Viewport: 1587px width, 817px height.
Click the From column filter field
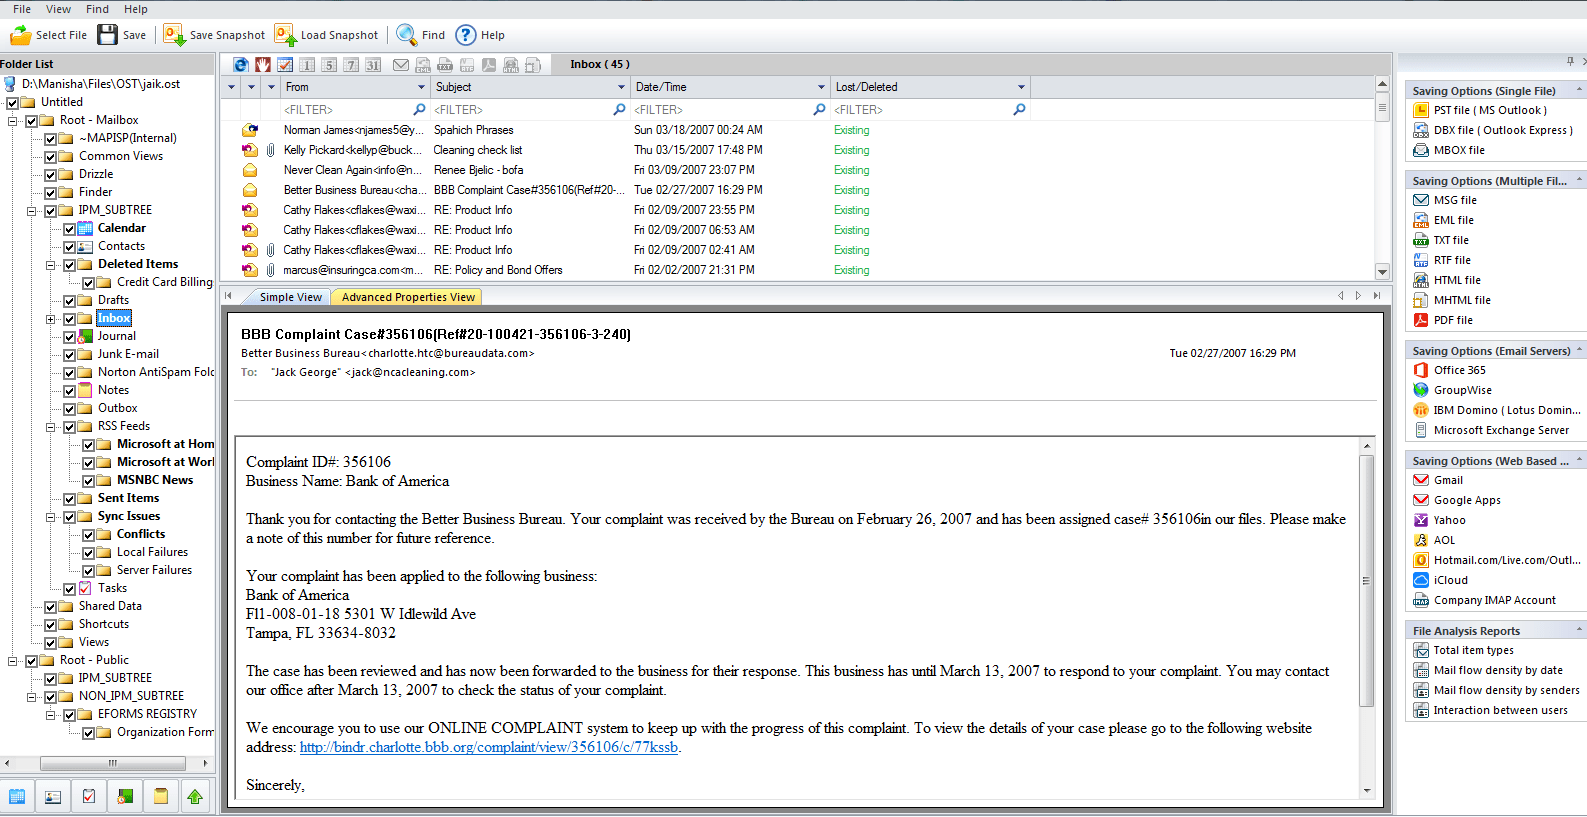pyautogui.click(x=354, y=110)
